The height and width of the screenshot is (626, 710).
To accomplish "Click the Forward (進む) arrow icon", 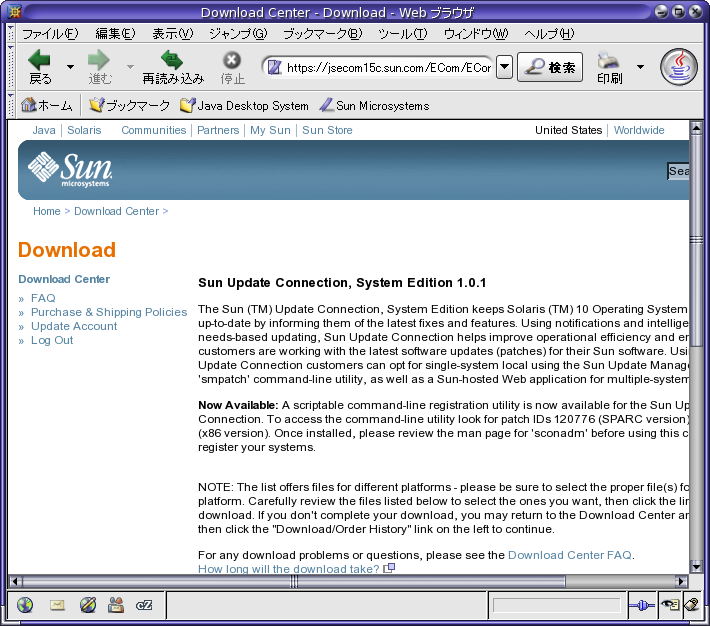I will click(x=99, y=60).
